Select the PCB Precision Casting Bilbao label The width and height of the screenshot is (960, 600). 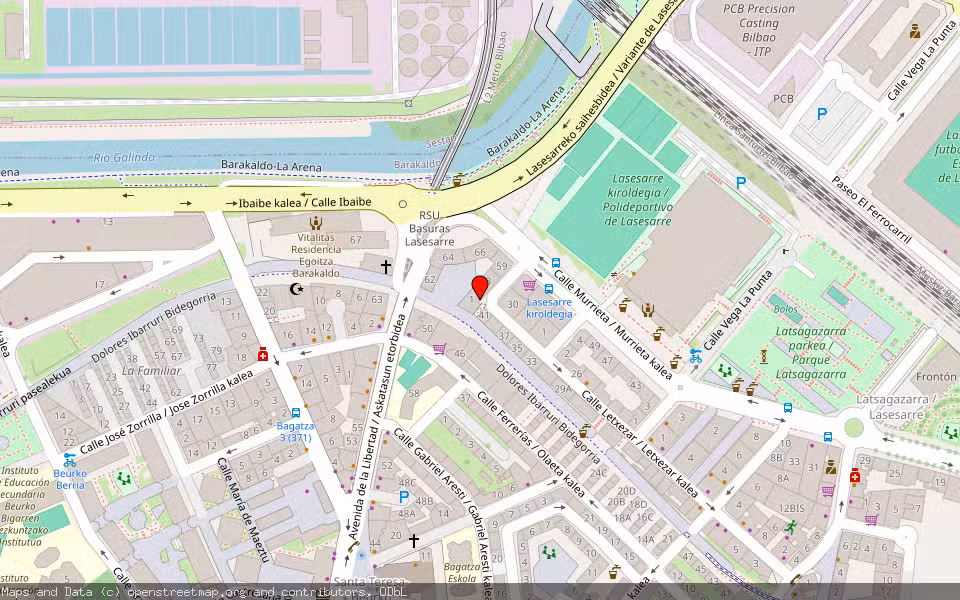[x=759, y=30]
